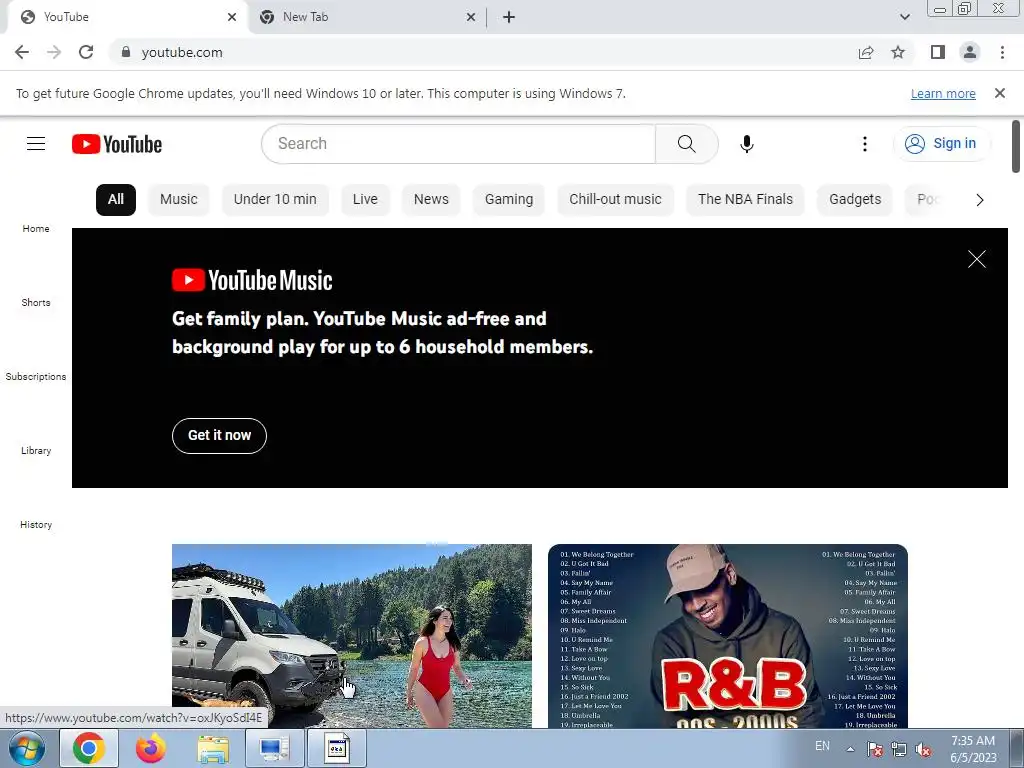Screen dimensions: 1024x768
Task: Open Chrome three-dot menu
Action: [1002, 52]
